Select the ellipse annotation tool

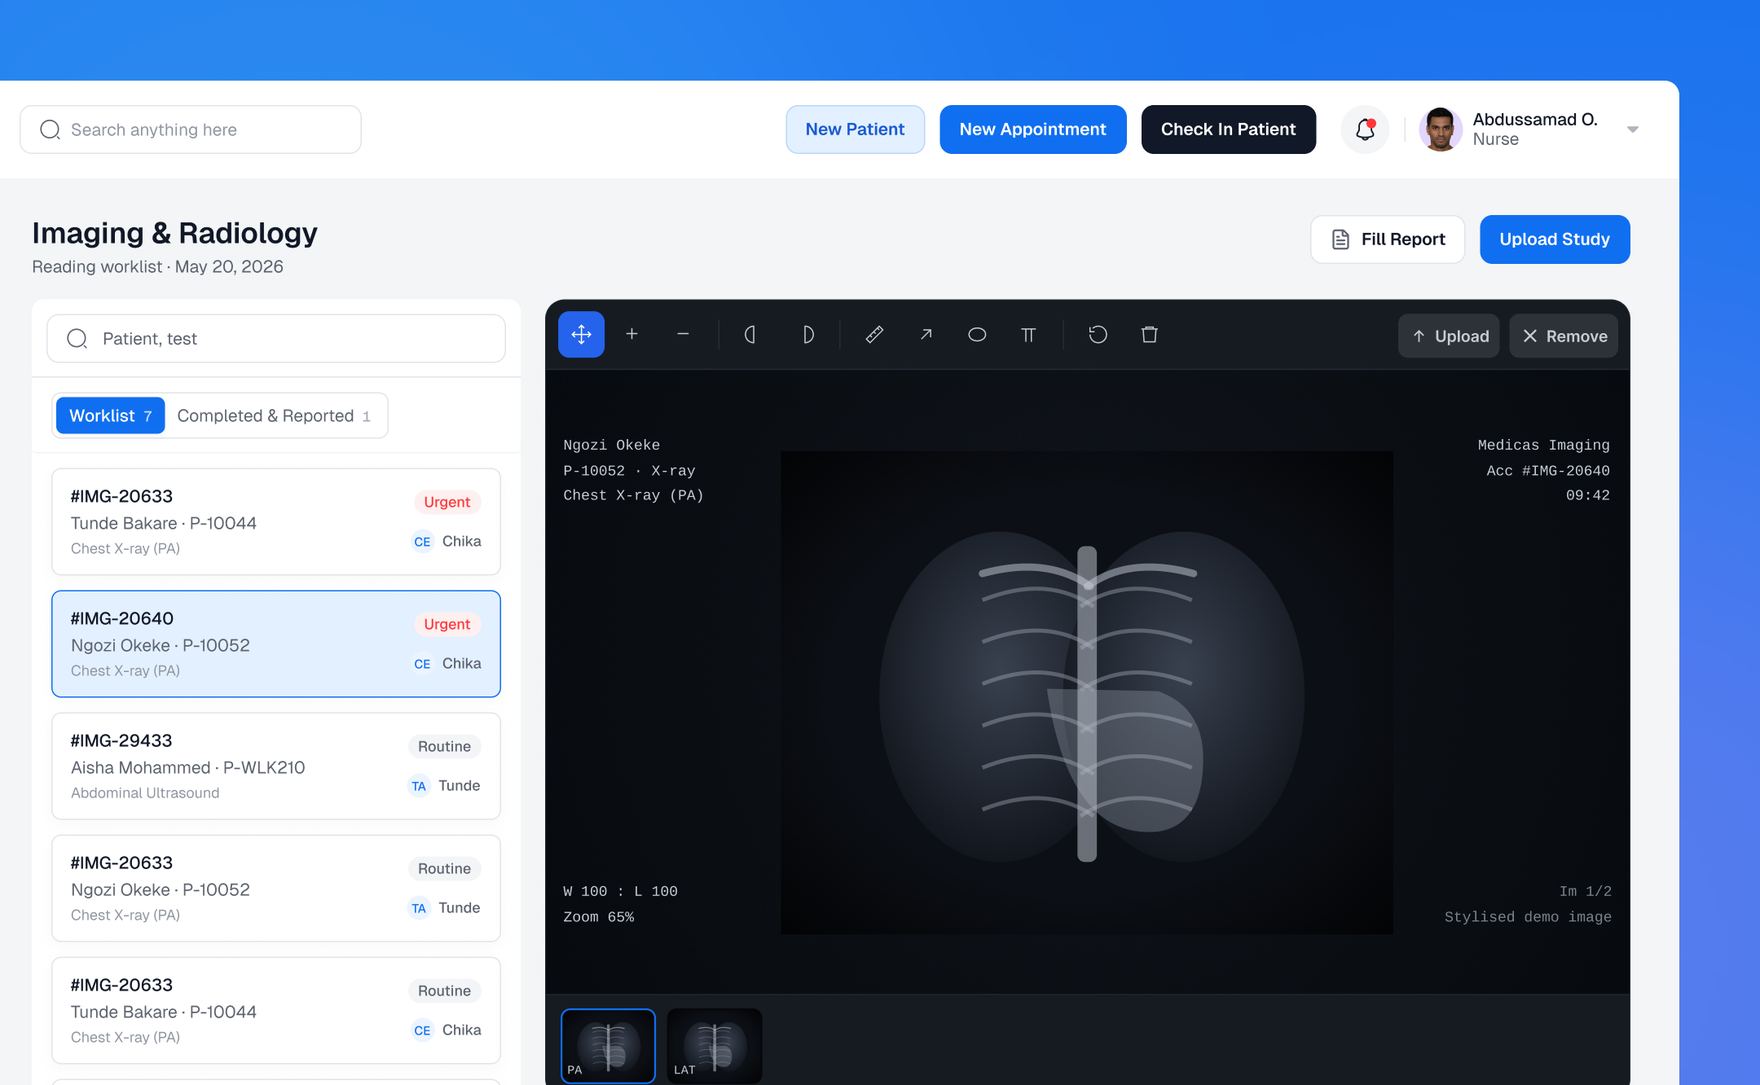977,335
